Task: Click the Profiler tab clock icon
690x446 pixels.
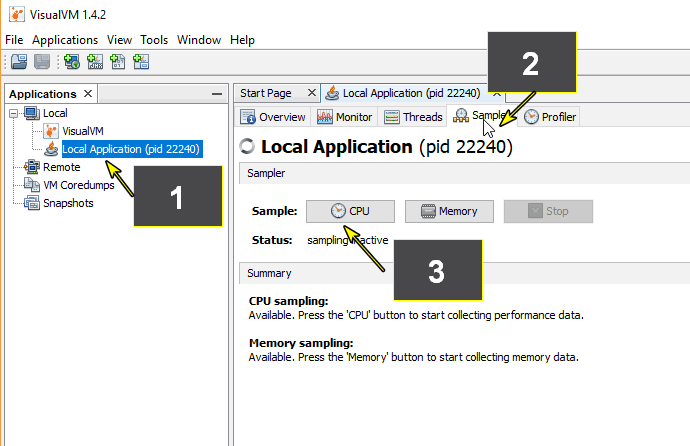Action: (531, 117)
